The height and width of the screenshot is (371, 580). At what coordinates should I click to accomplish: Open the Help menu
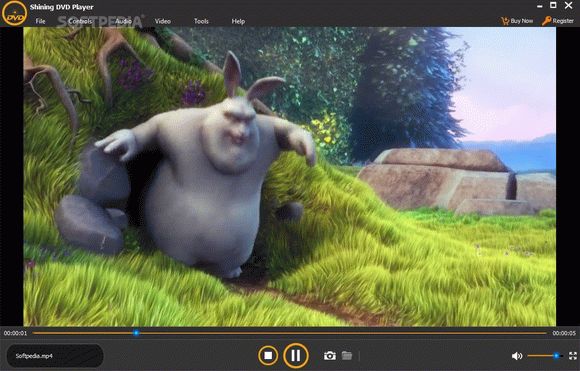[238, 21]
